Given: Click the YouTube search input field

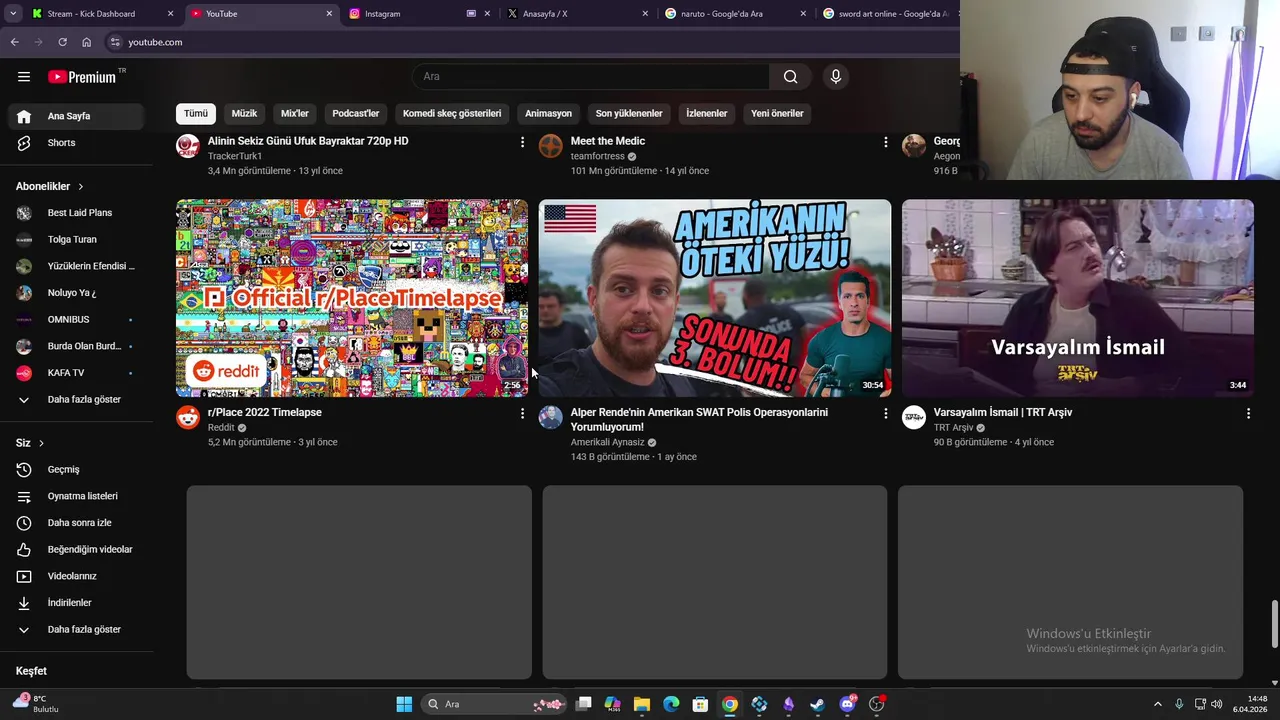Looking at the screenshot, I should (x=591, y=77).
